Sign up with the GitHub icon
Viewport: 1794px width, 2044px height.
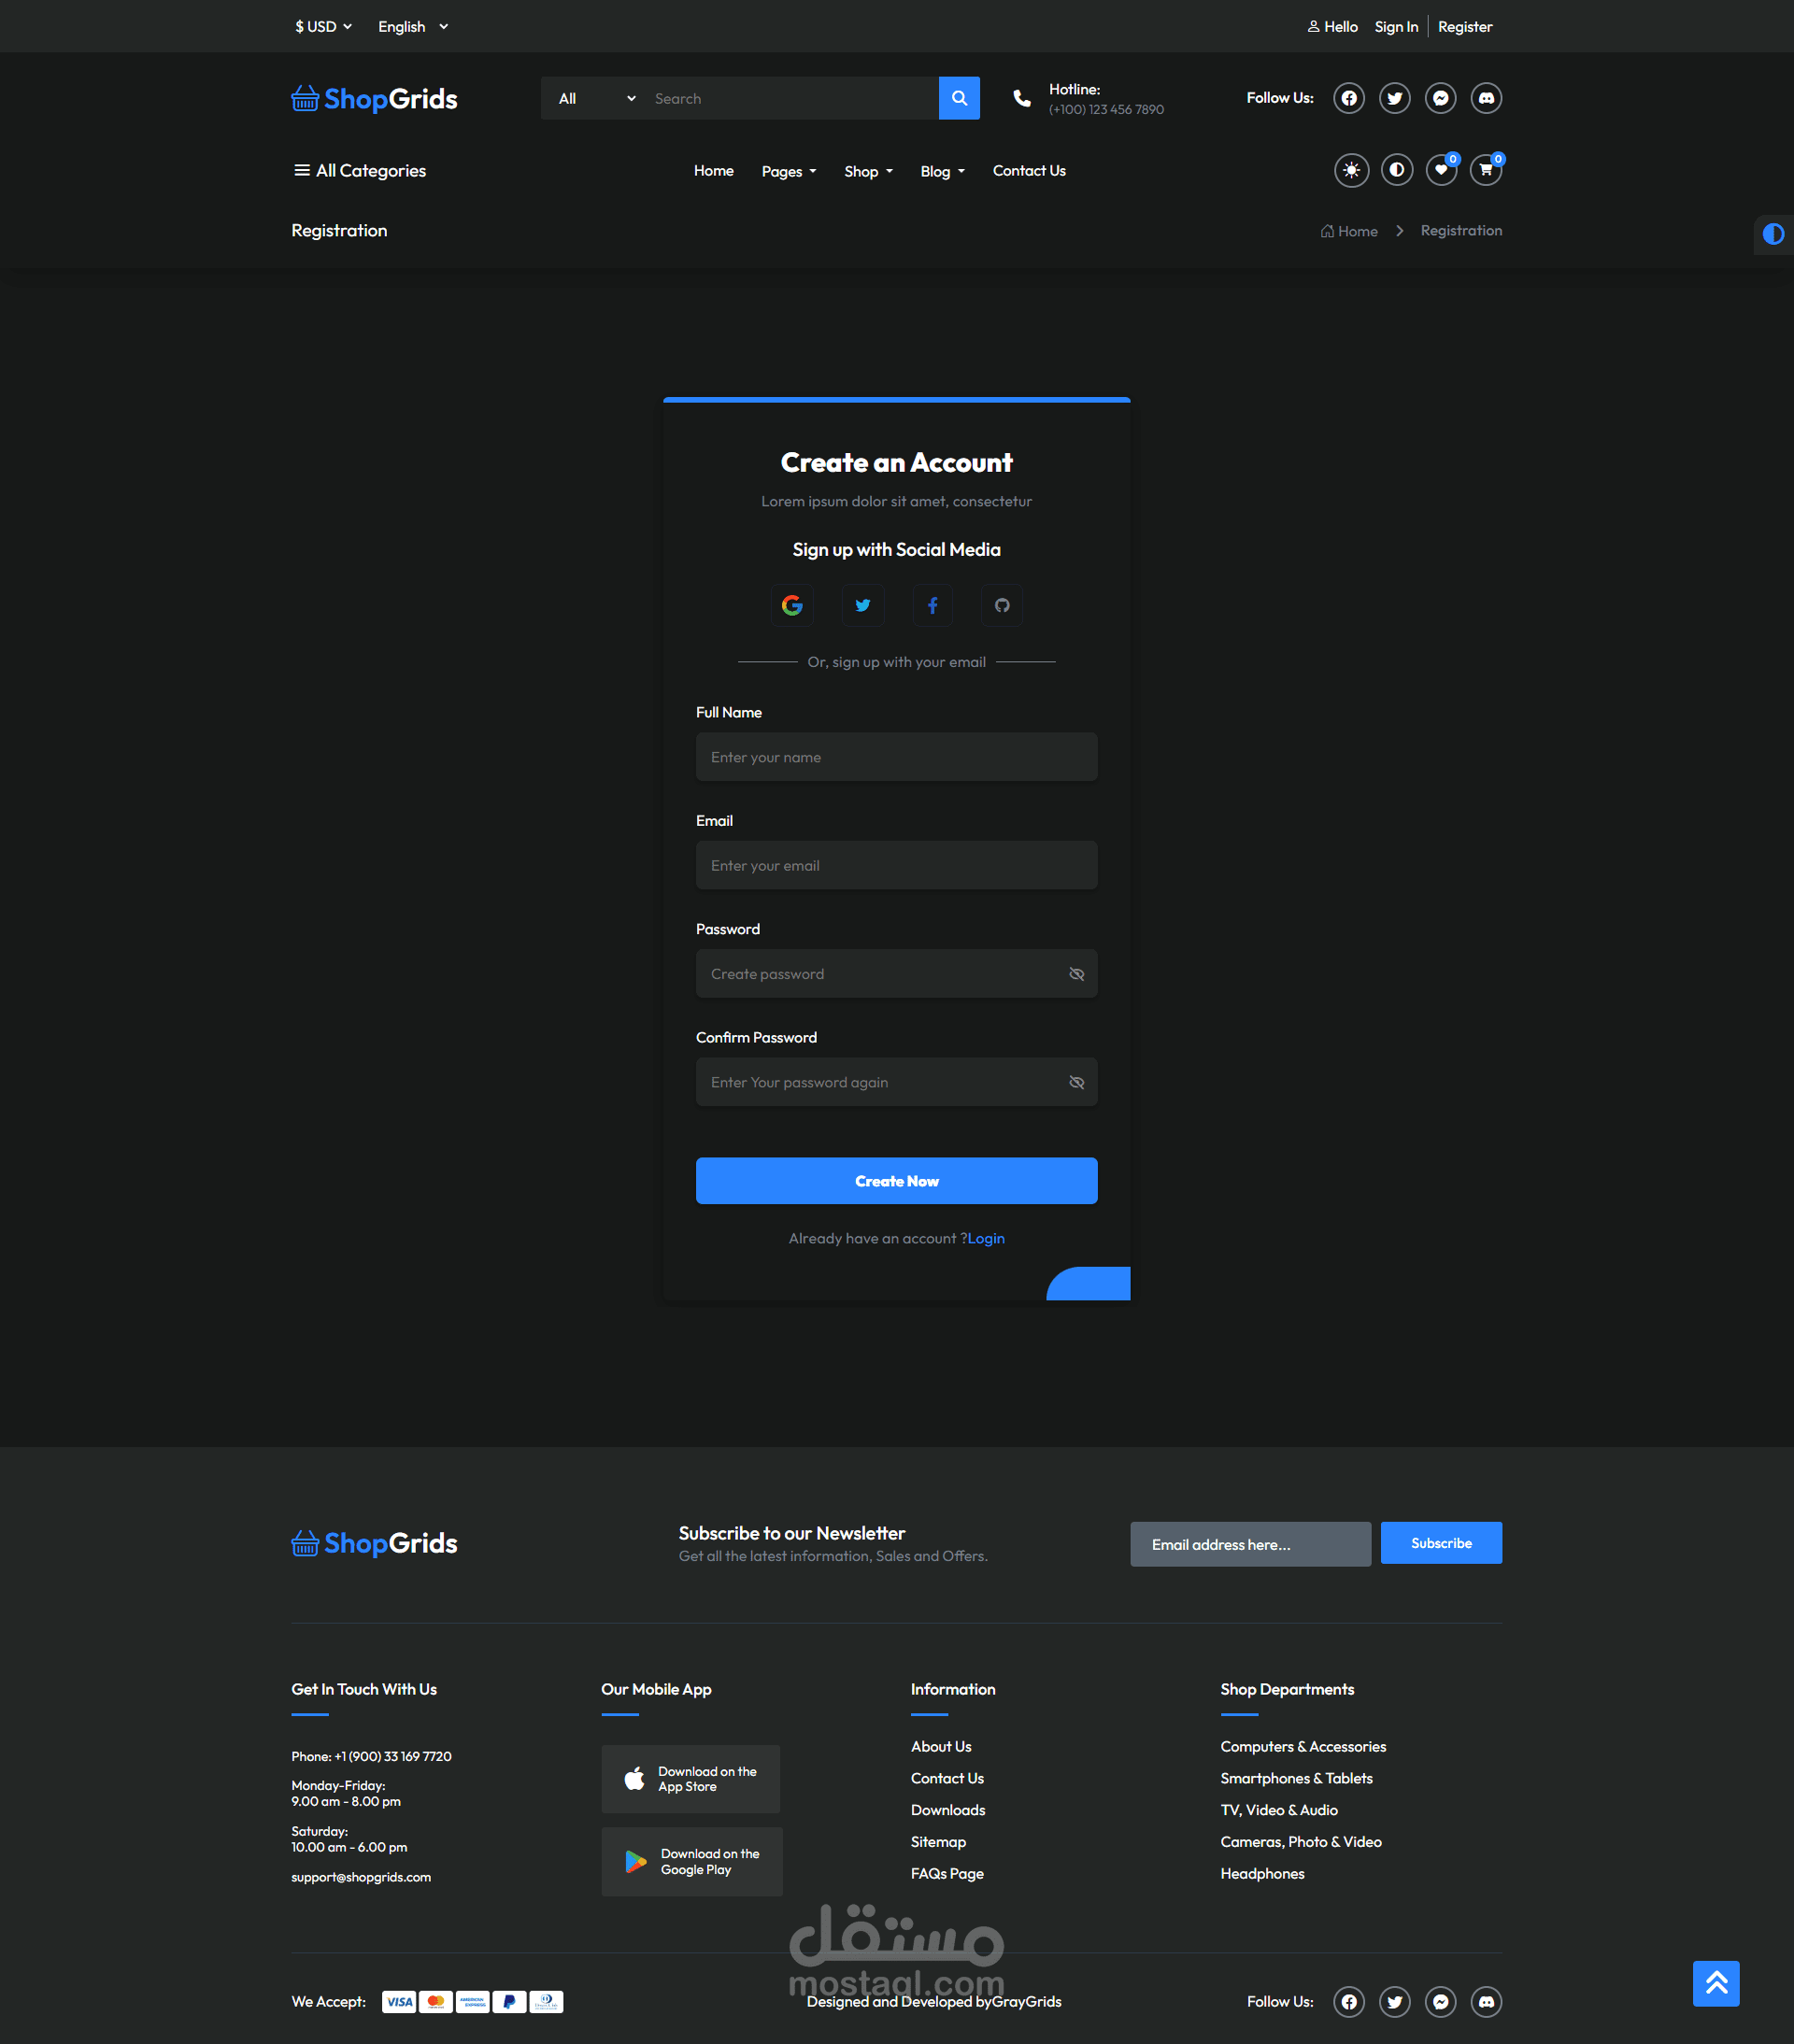coord(1002,605)
